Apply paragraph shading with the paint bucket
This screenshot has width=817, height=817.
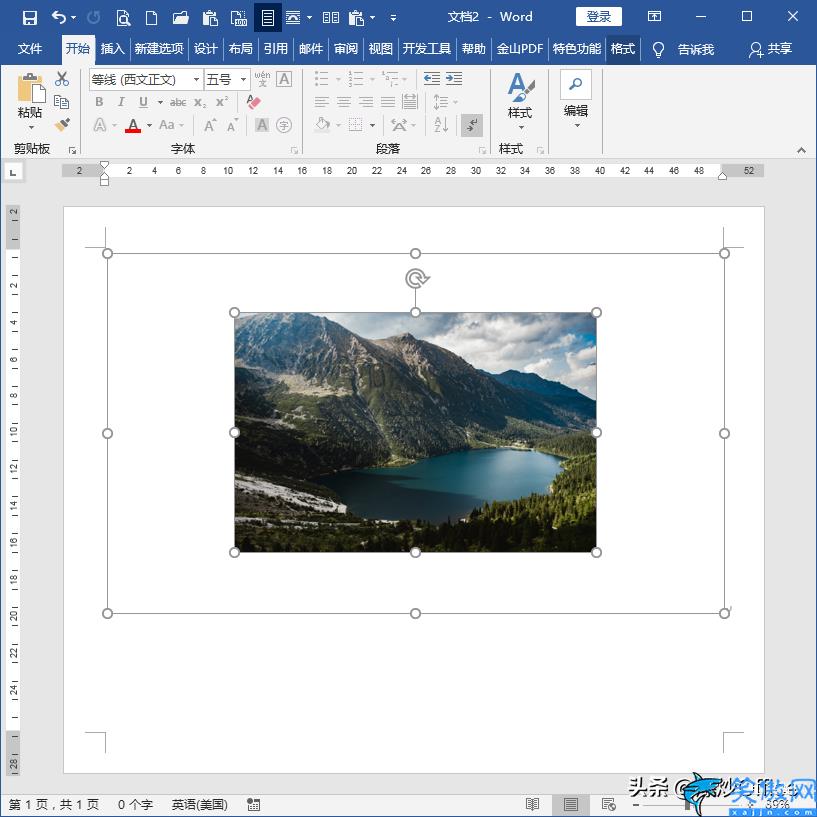click(x=322, y=125)
